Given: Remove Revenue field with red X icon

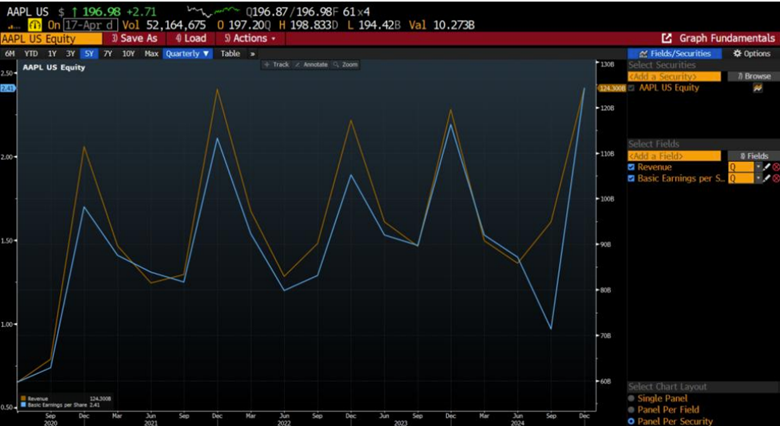Looking at the screenshot, I should [x=776, y=167].
